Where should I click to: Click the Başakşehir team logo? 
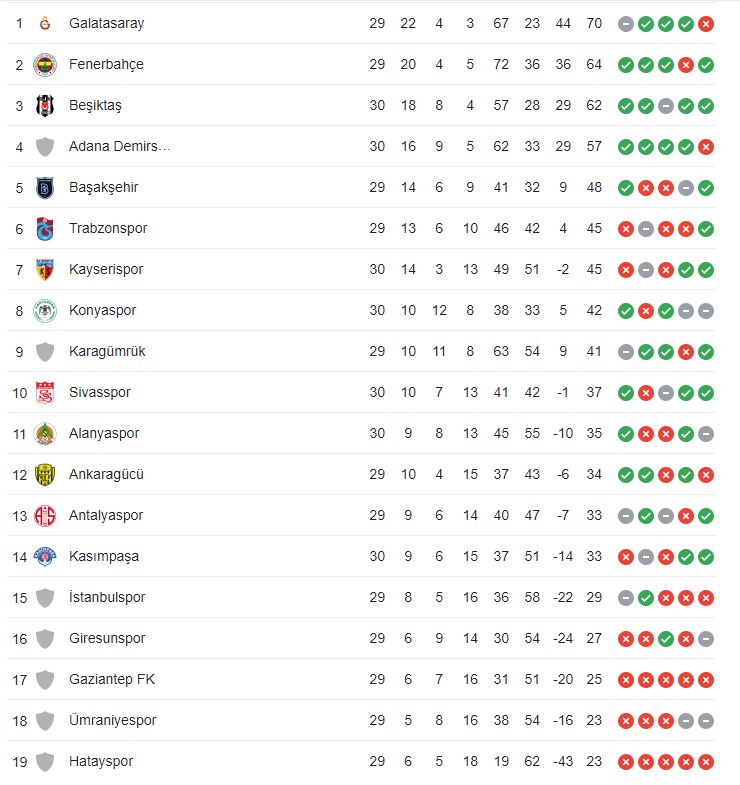click(44, 187)
